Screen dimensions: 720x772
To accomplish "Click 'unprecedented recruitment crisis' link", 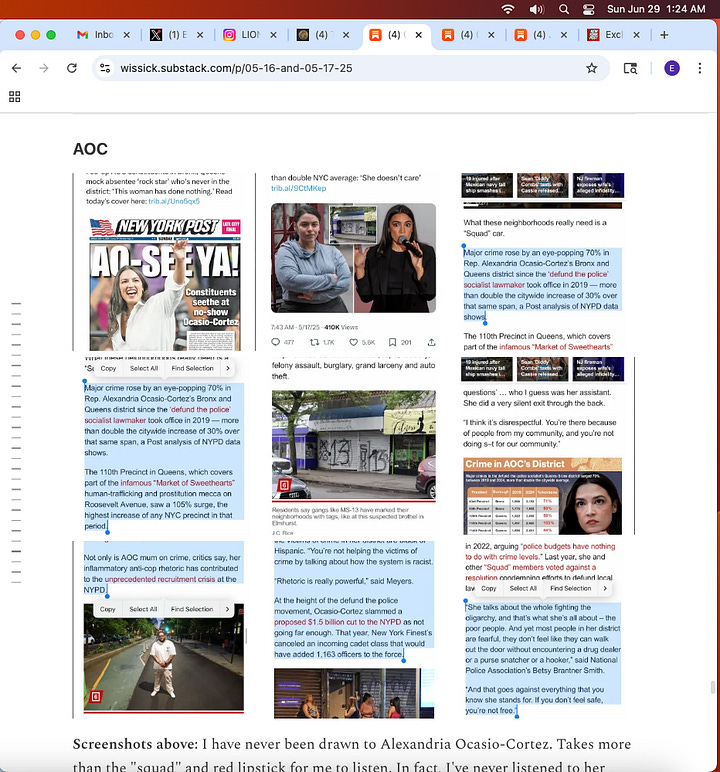I will [160, 579].
